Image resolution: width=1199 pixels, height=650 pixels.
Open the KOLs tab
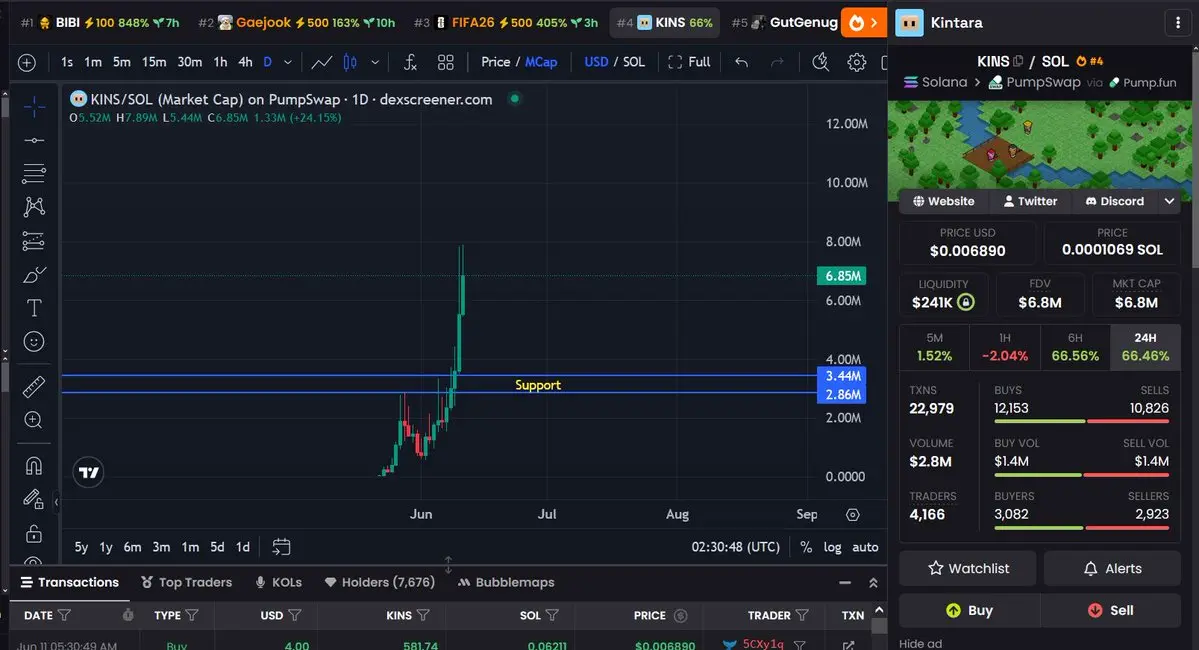278,582
